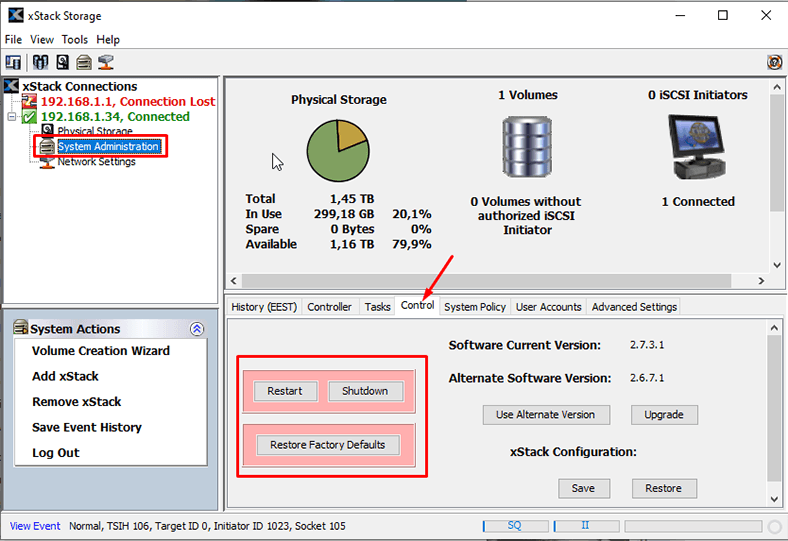The image size is (788, 541).
Task: Click the '1 Connected' initiators text
Action: (698, 201)
